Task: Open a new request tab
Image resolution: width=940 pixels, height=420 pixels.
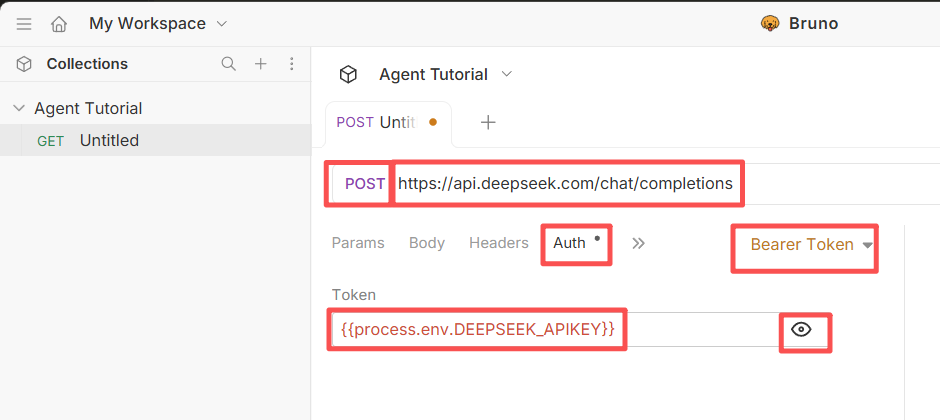Action: (489, 123)
